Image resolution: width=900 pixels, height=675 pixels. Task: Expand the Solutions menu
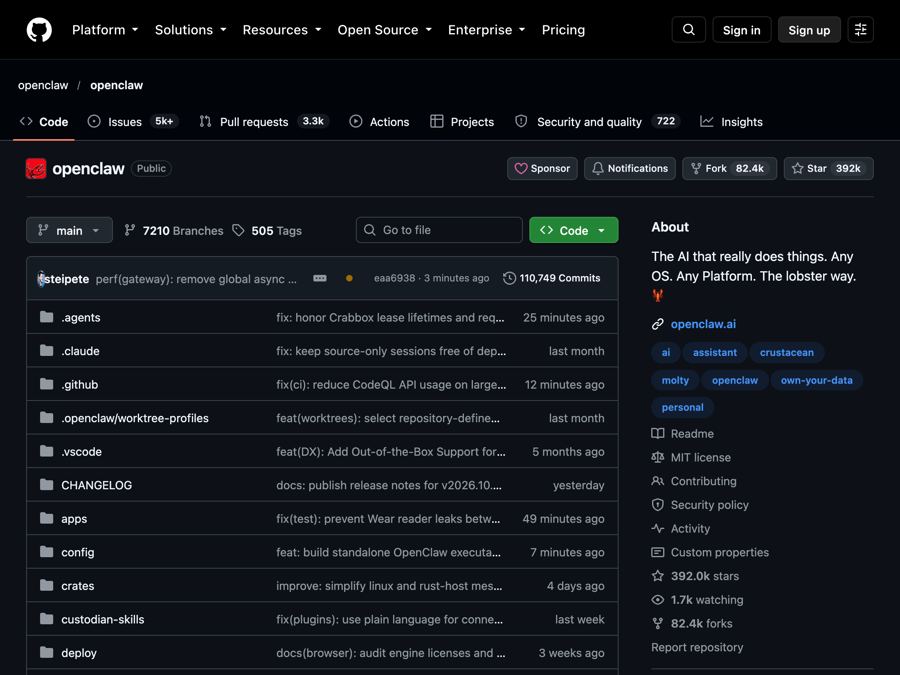(x=191, y=30)
